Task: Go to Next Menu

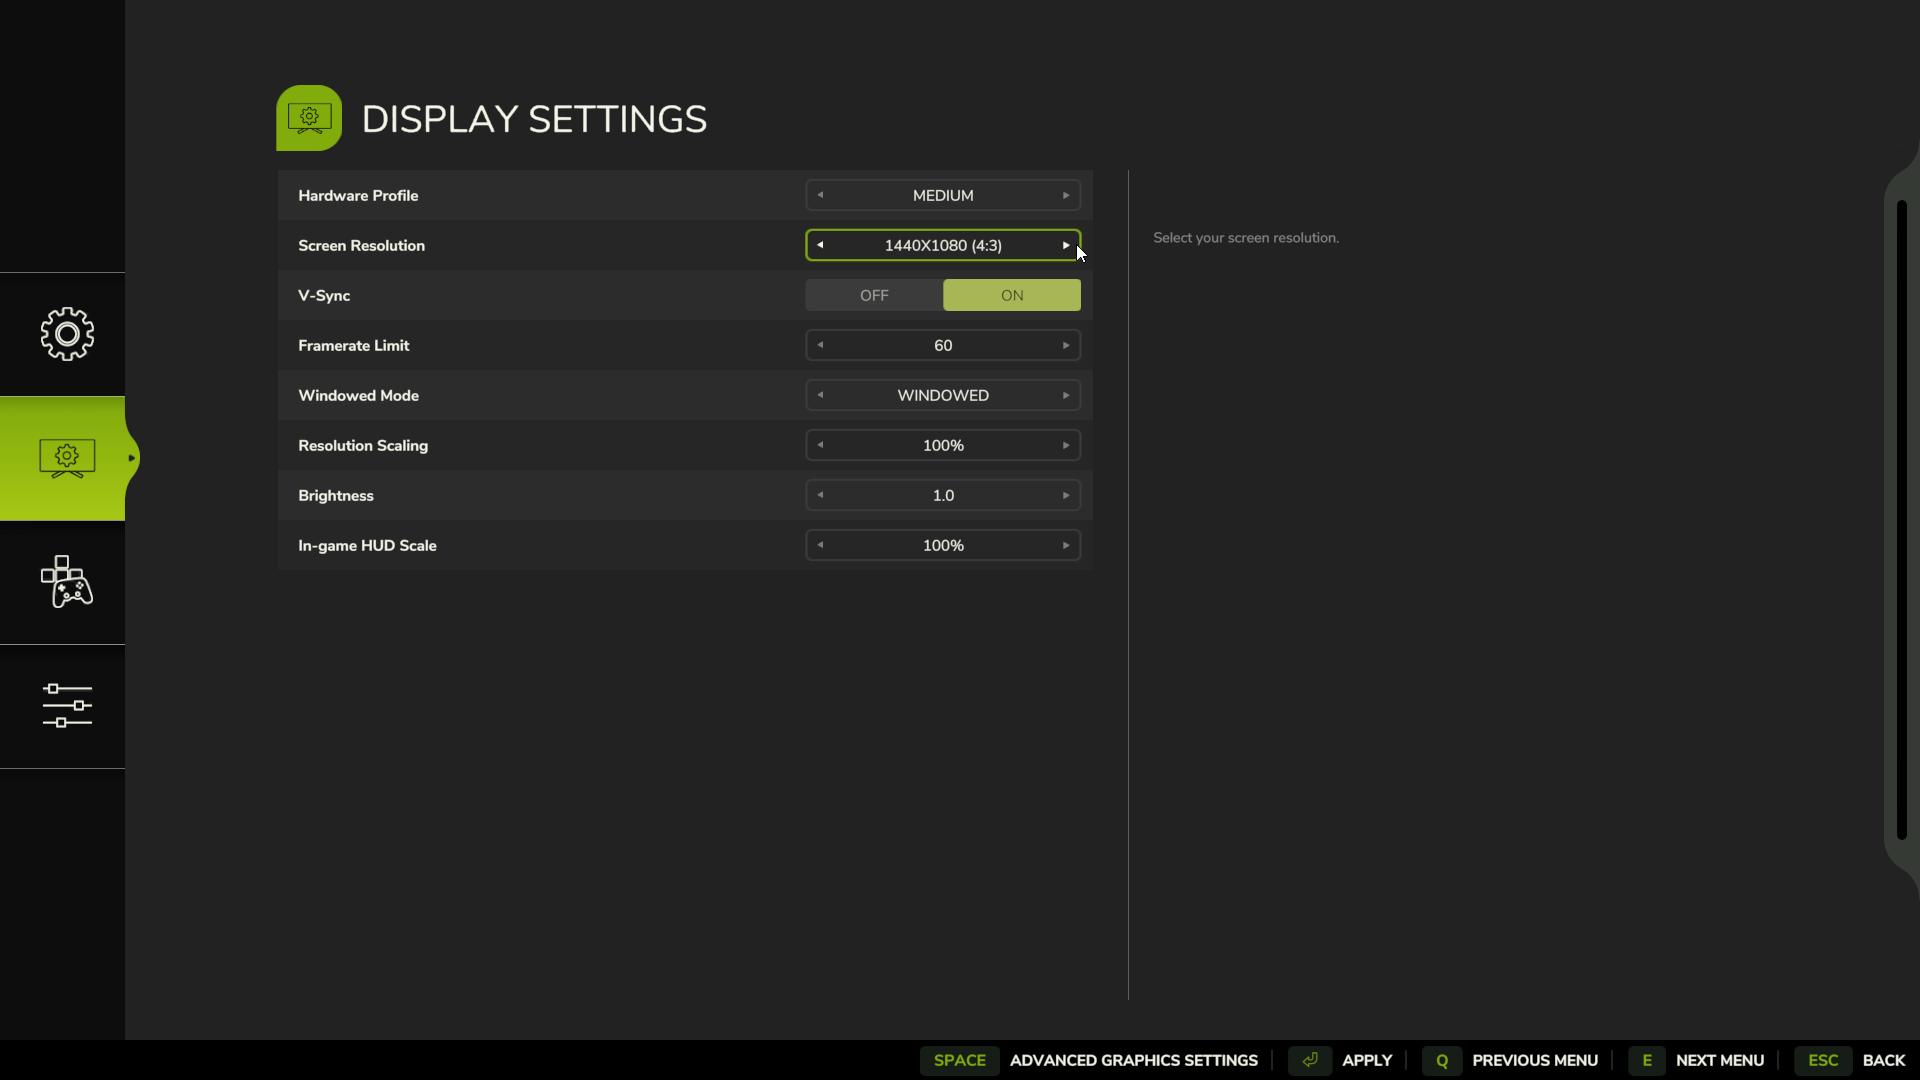Action: [x=1719, y=1060]
